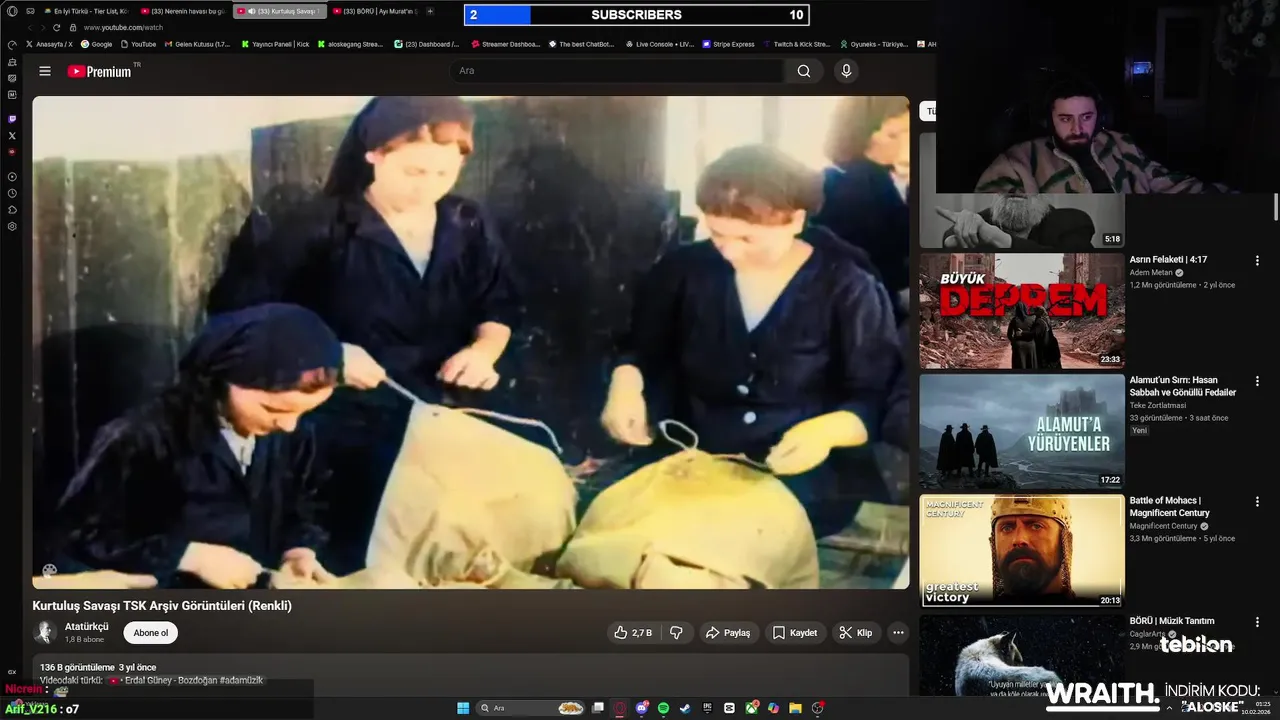Image resolution: width=1280 pixels, height=720 pixels.
Task: Open Stripe Express bookmark
Action: click(x=728, y=44)
